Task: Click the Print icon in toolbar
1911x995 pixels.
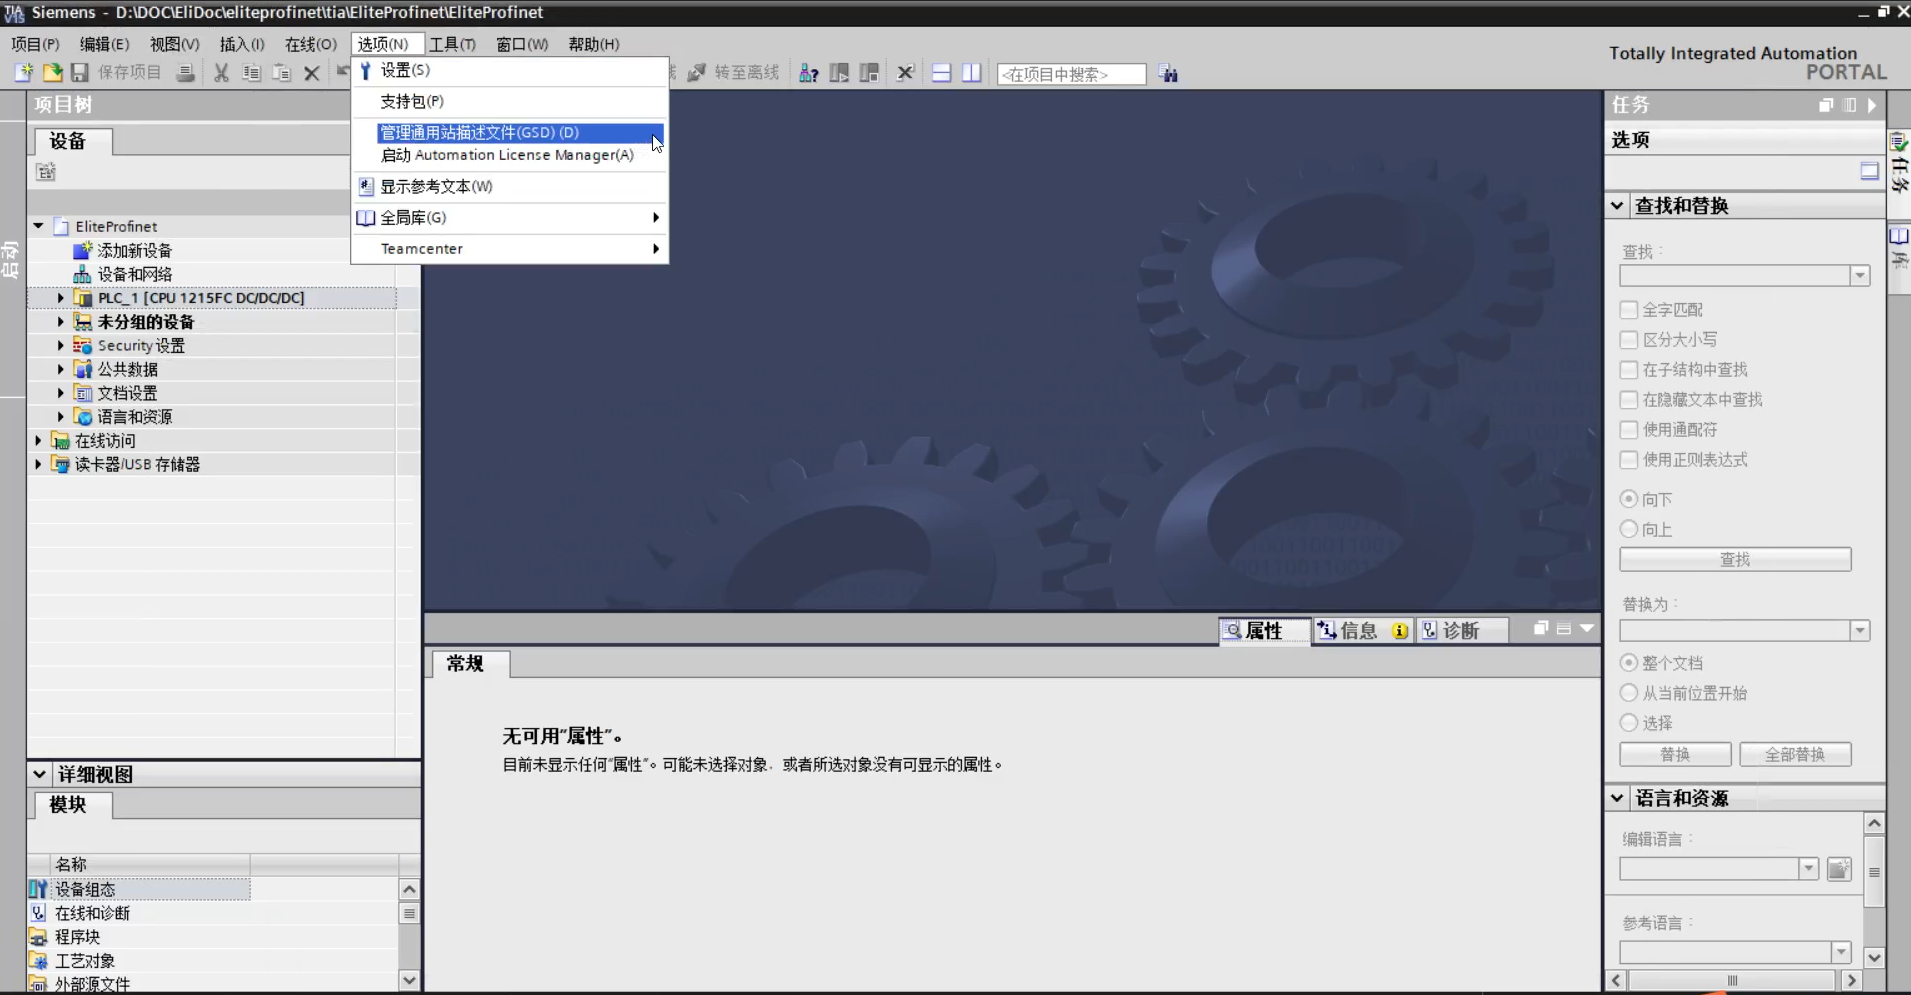Action: click(185, 73)
